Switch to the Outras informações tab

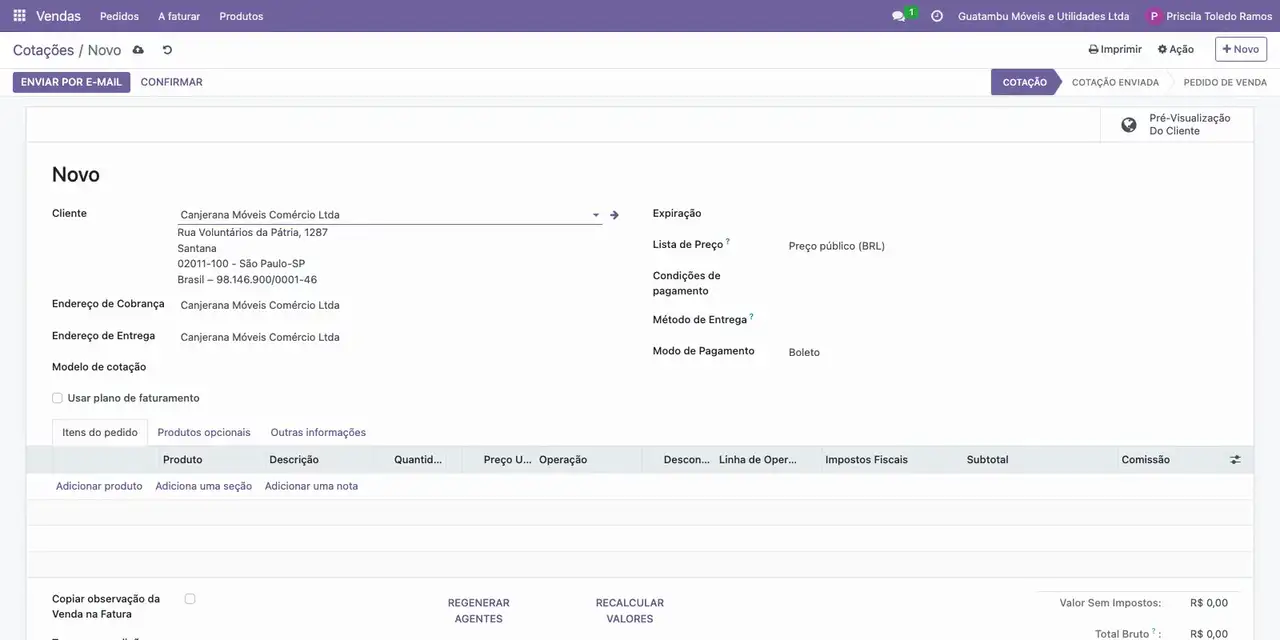point(318,432)
